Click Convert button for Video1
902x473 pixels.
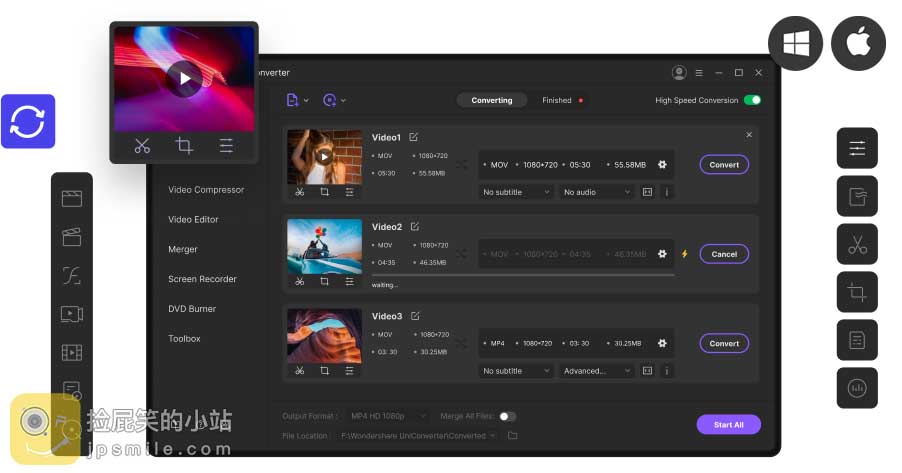tap(724, 165)
